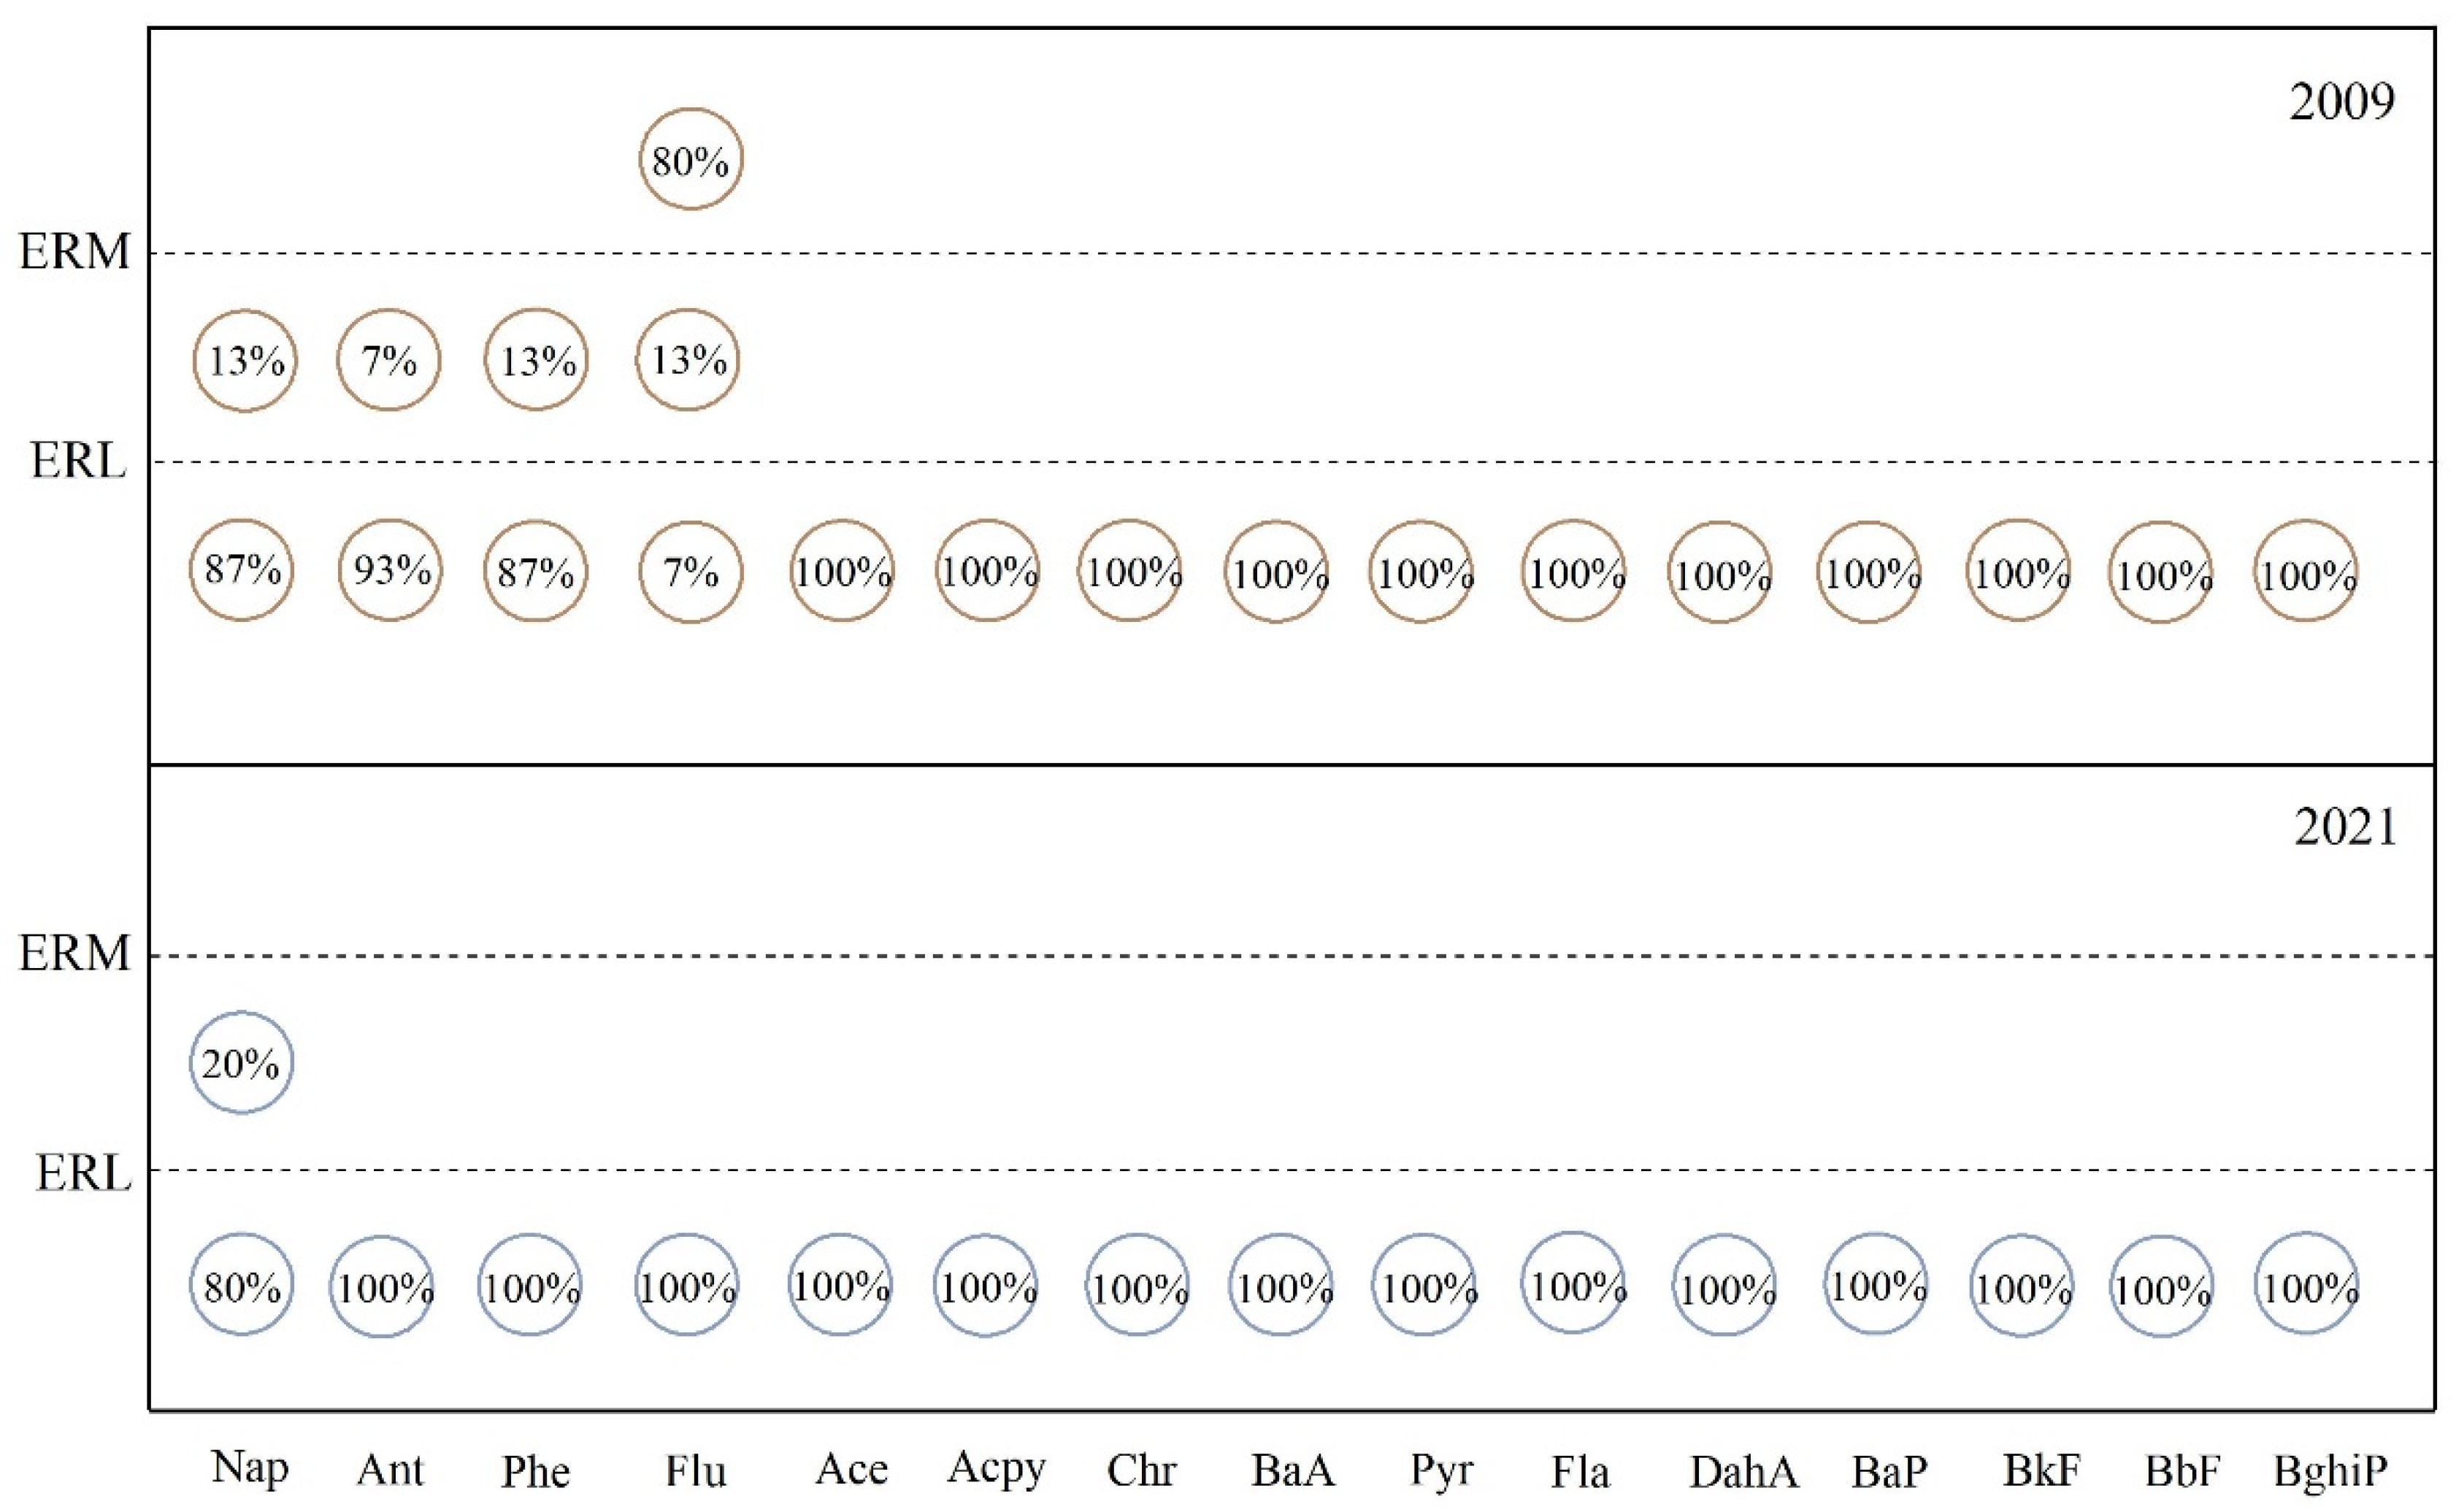Click the Acpy axis label
The height and width of the screenshot is (1512, 2456).
996,1469
